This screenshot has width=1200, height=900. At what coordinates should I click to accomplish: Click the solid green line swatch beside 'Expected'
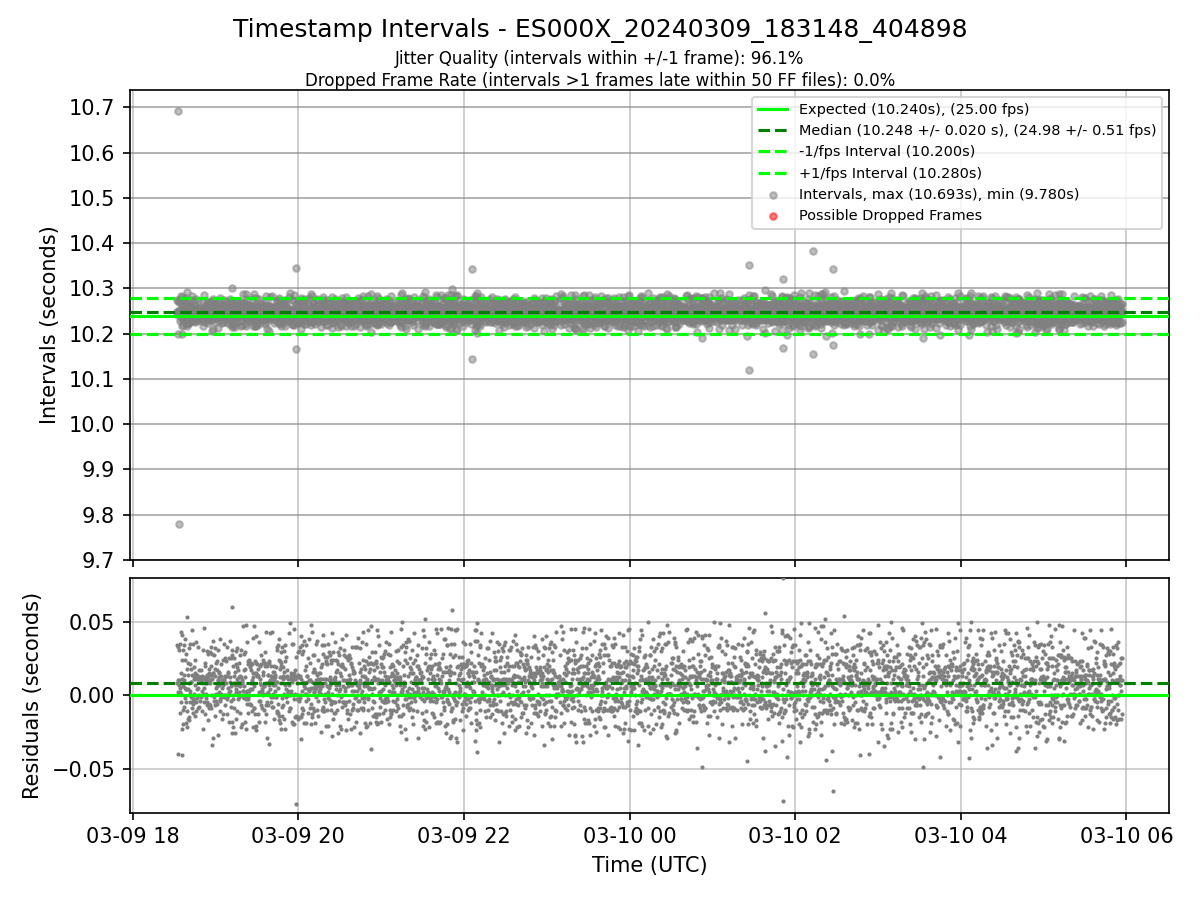(773, 109)
